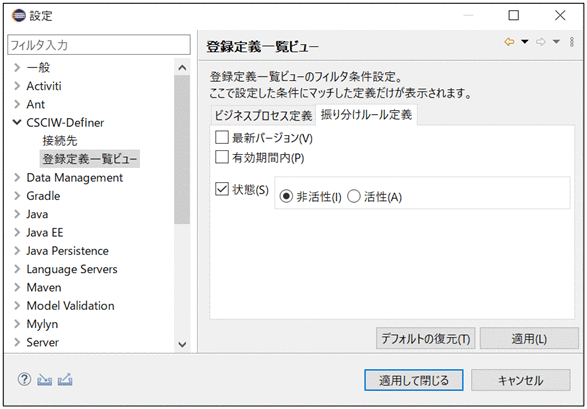Click the grey forward arrow icon
Viewport: 587px width, 409px height.
point(541,42)
